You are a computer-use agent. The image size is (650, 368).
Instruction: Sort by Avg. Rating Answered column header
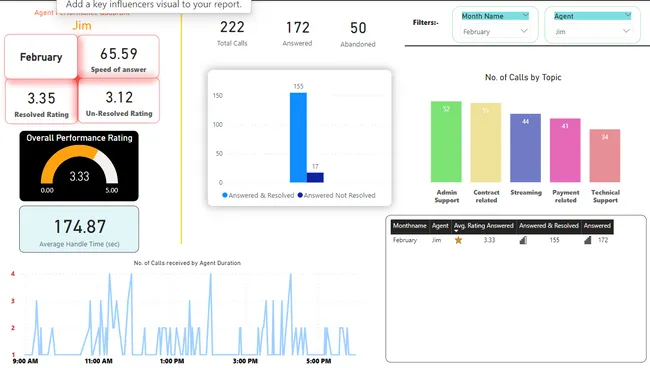pos(483,226)
